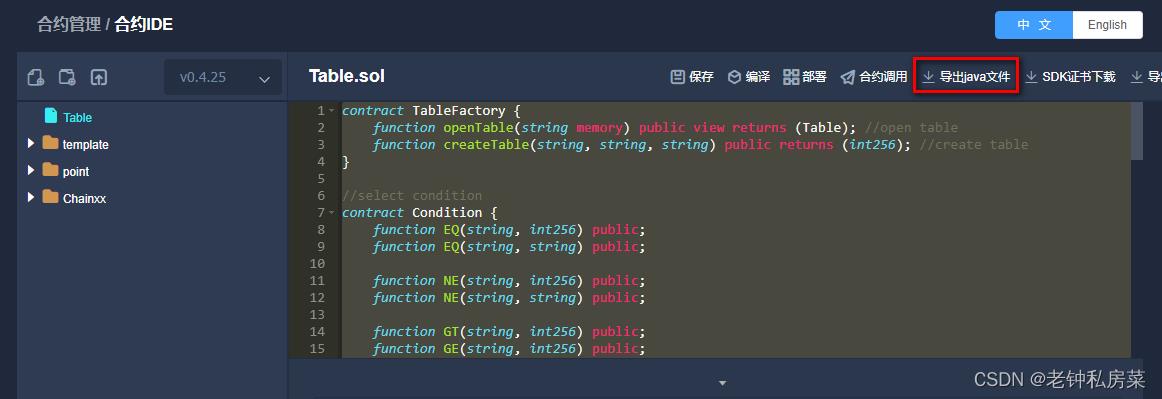The width and height of the screenshot is (1162, 399).
Task: Save the contract with 保存
Action: tap(692, 76)
